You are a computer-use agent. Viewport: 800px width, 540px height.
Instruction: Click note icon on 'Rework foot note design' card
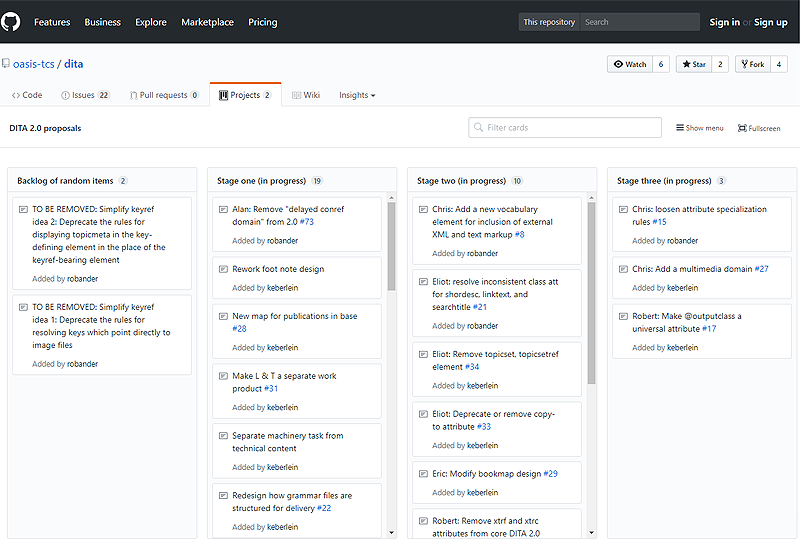tap(223, 269)
